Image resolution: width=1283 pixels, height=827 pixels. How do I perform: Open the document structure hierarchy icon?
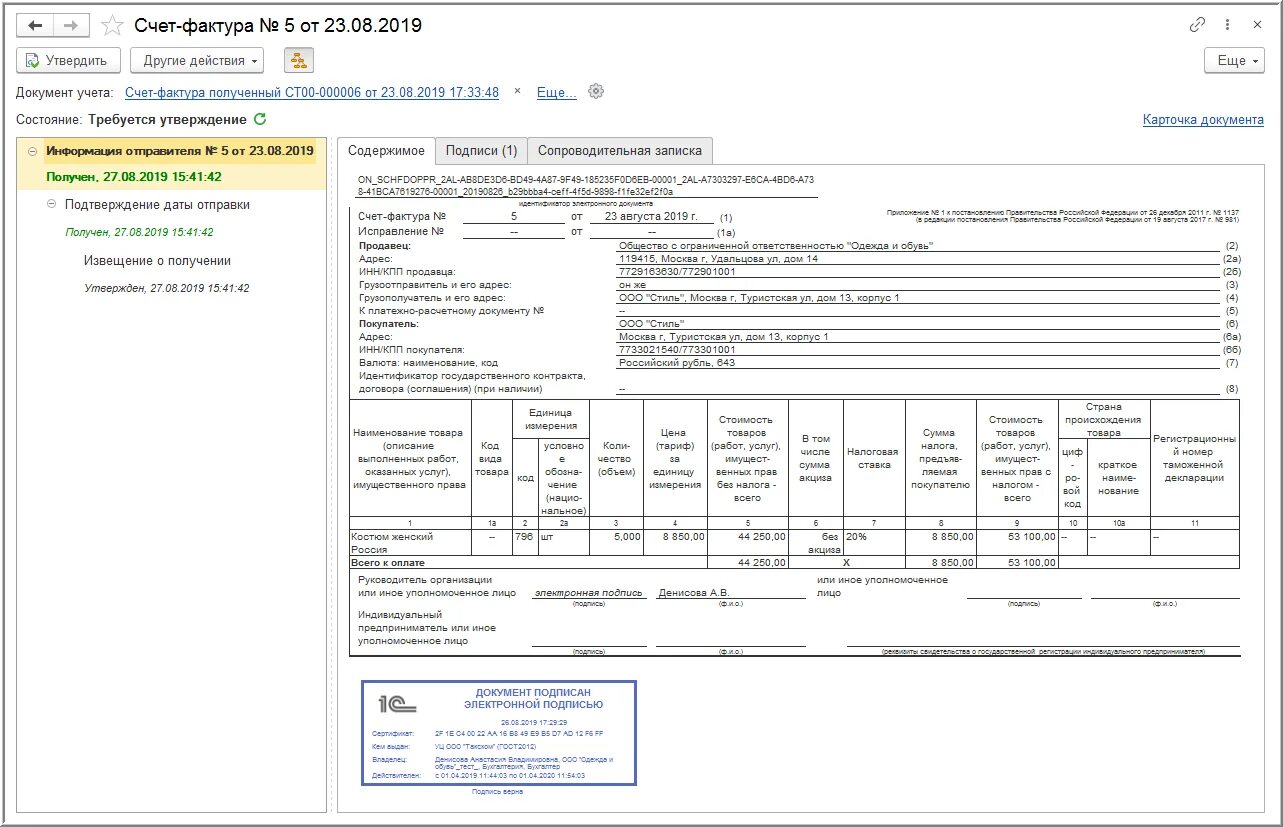[x=298, y=60]
